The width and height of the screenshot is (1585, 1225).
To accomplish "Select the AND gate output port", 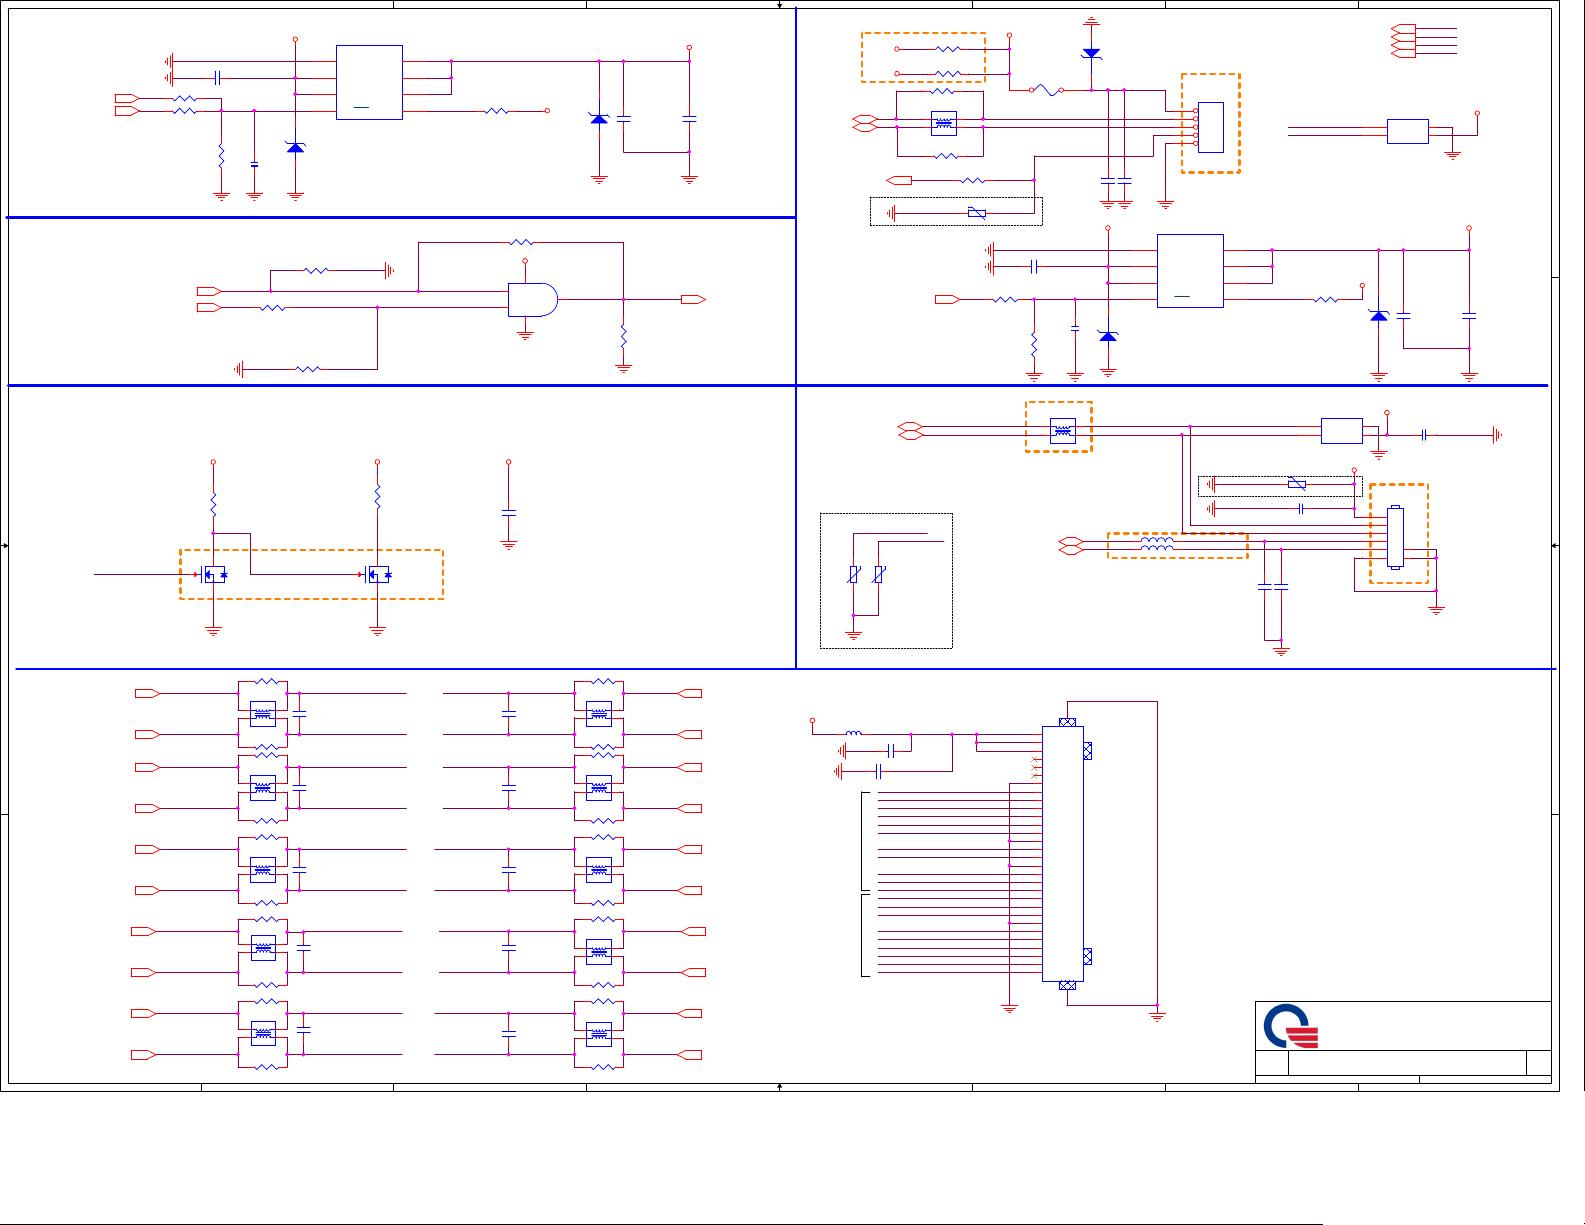I will [693, 299].
